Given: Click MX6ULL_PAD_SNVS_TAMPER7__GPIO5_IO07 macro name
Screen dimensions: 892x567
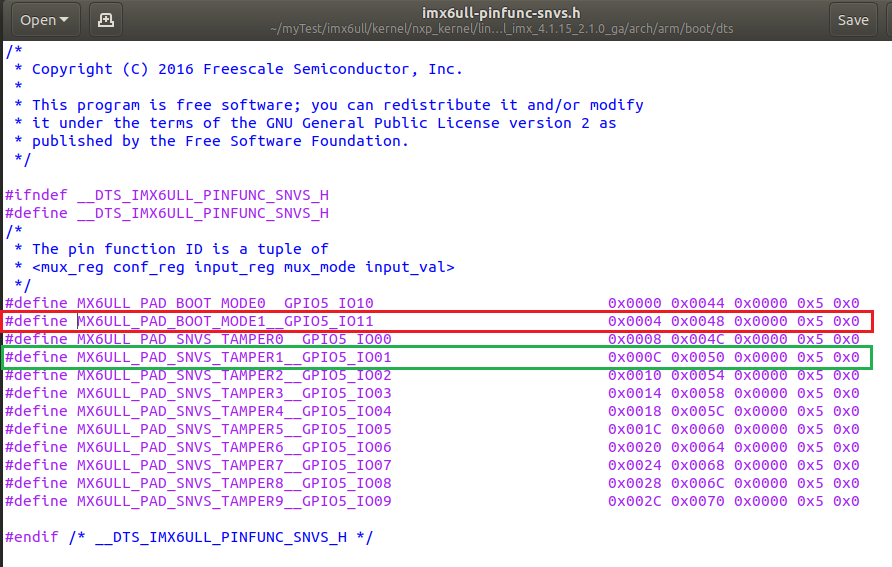Looking at the screenshot, I should tap(234, 465).
